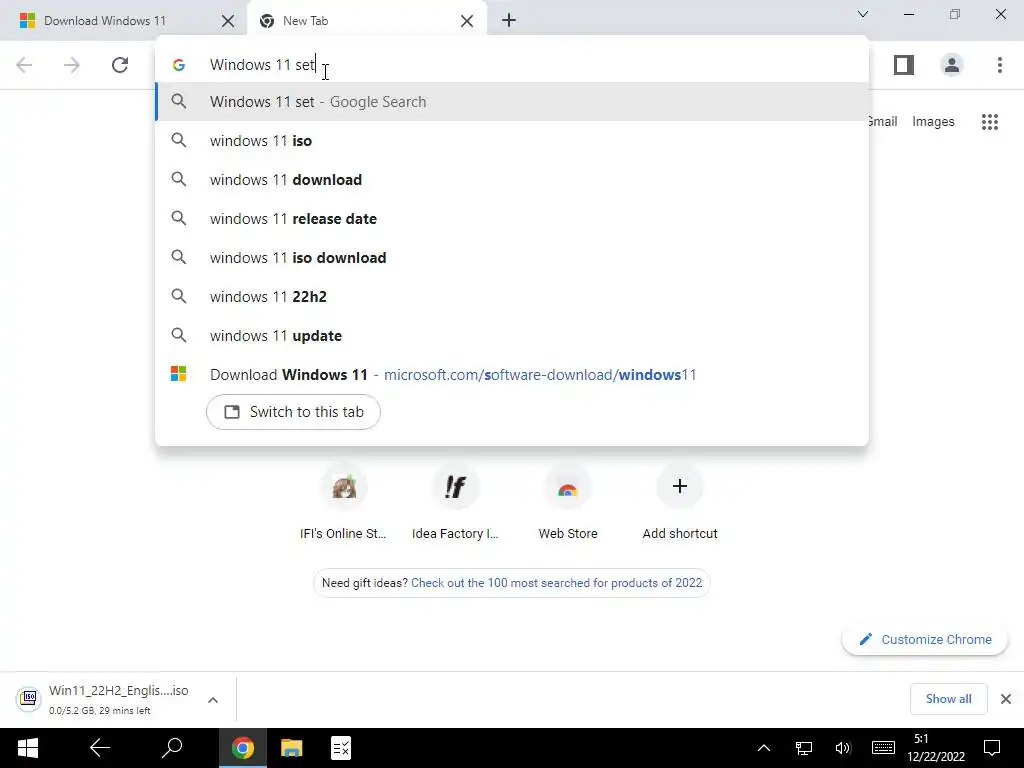This screenshot has height=768, width=1024.
Task: Open the taskbar clock and date
Action: tap(935, 748)
